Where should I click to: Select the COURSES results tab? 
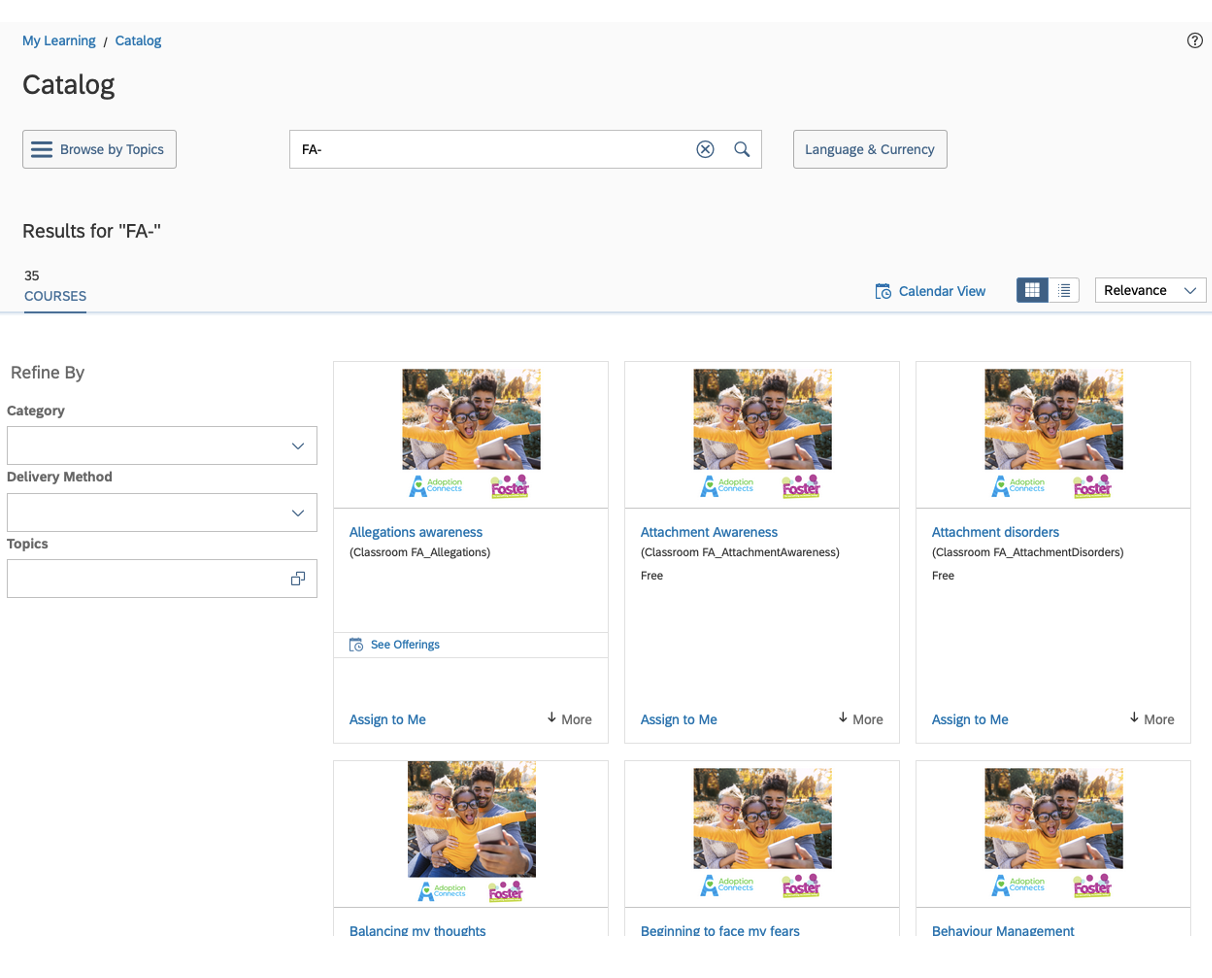click(x=55, y=296)
